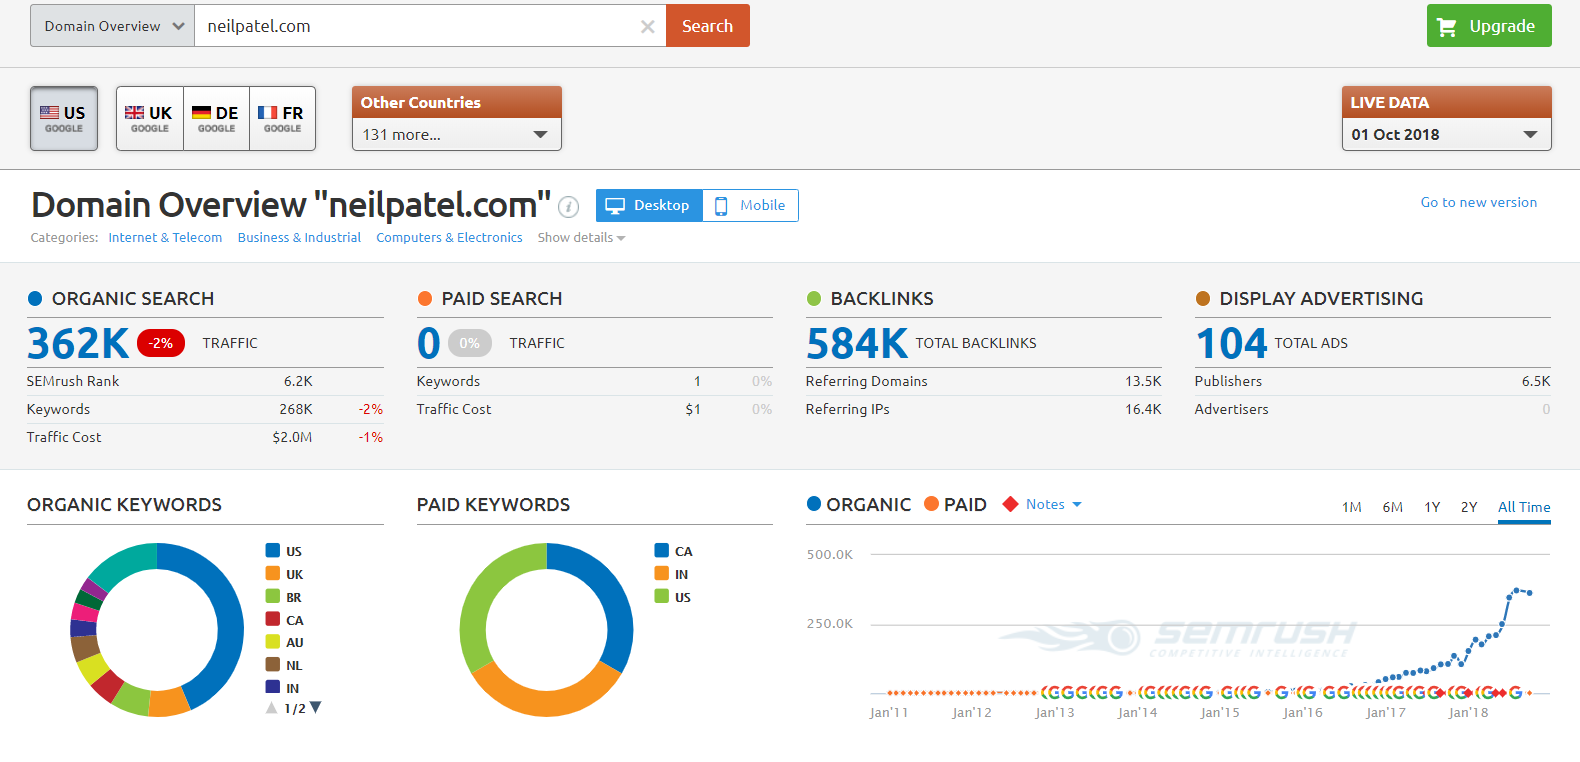Click Traffic Cost value $2.0M

(x=292, y=437)
